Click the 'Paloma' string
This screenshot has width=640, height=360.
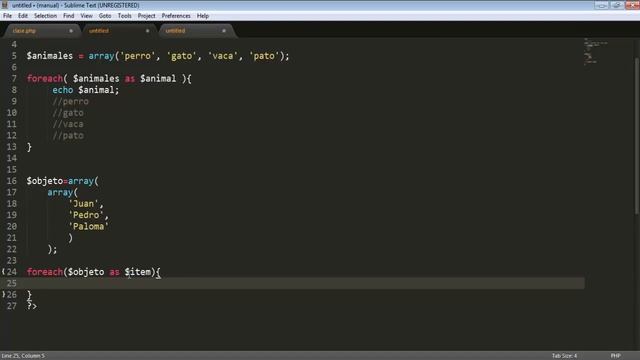click(x=89, y=226)
